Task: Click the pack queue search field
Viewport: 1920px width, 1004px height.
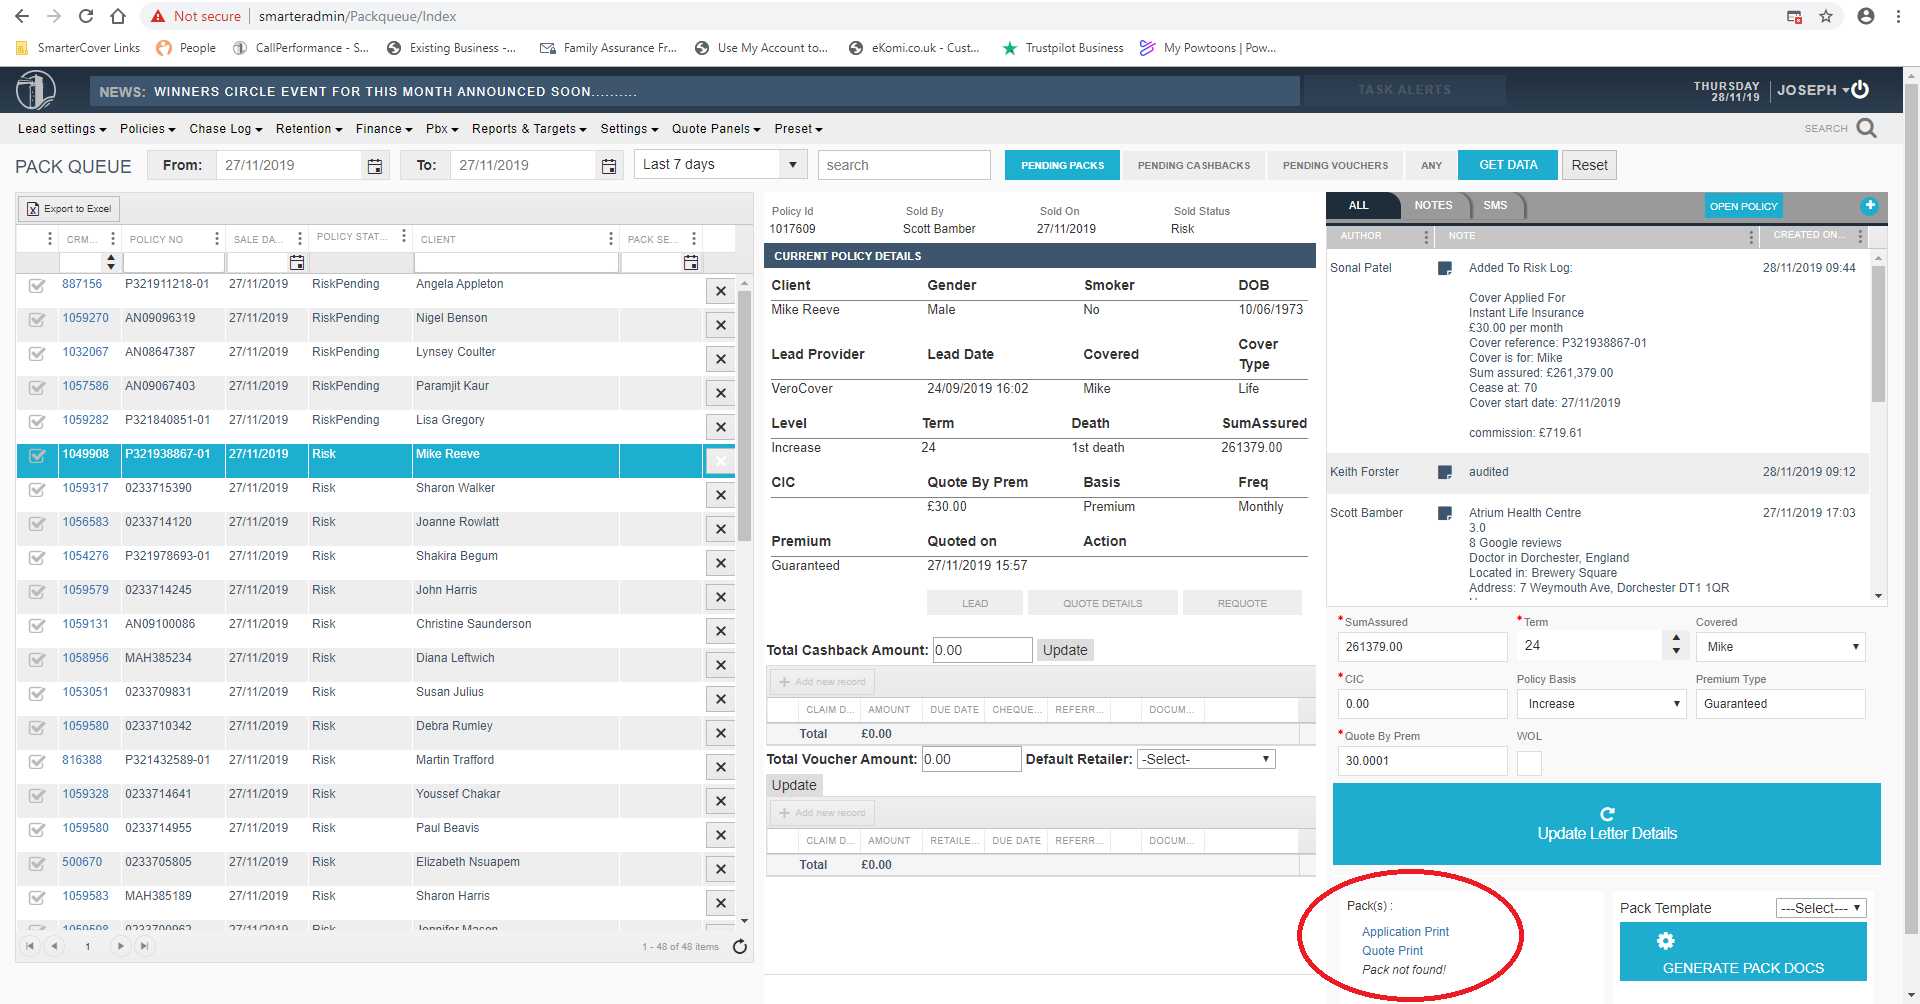Action: click(903, 165)
